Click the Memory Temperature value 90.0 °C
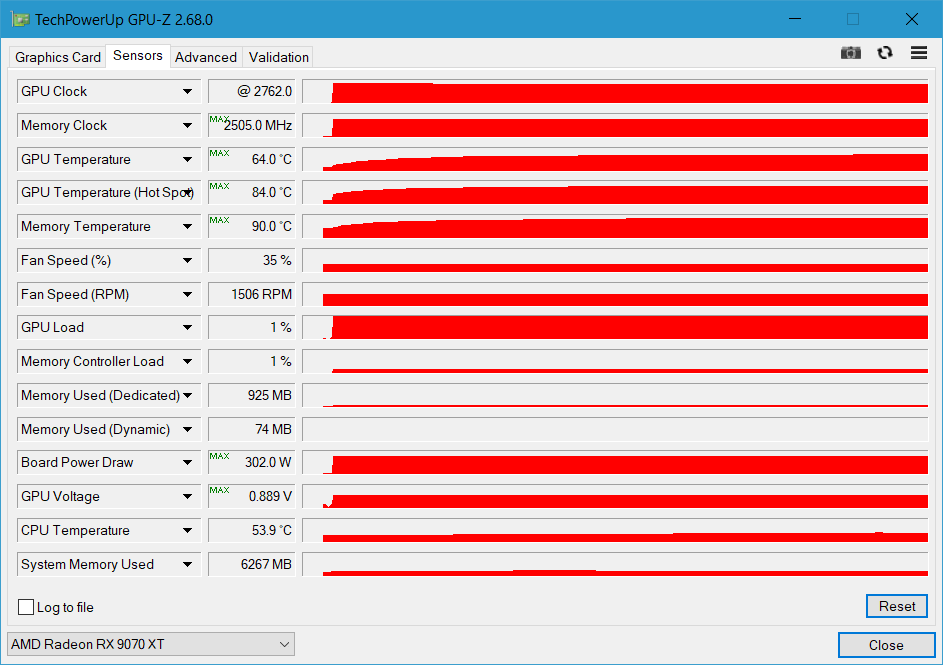This screenshot has width=943, height=665. click(252, 227)
